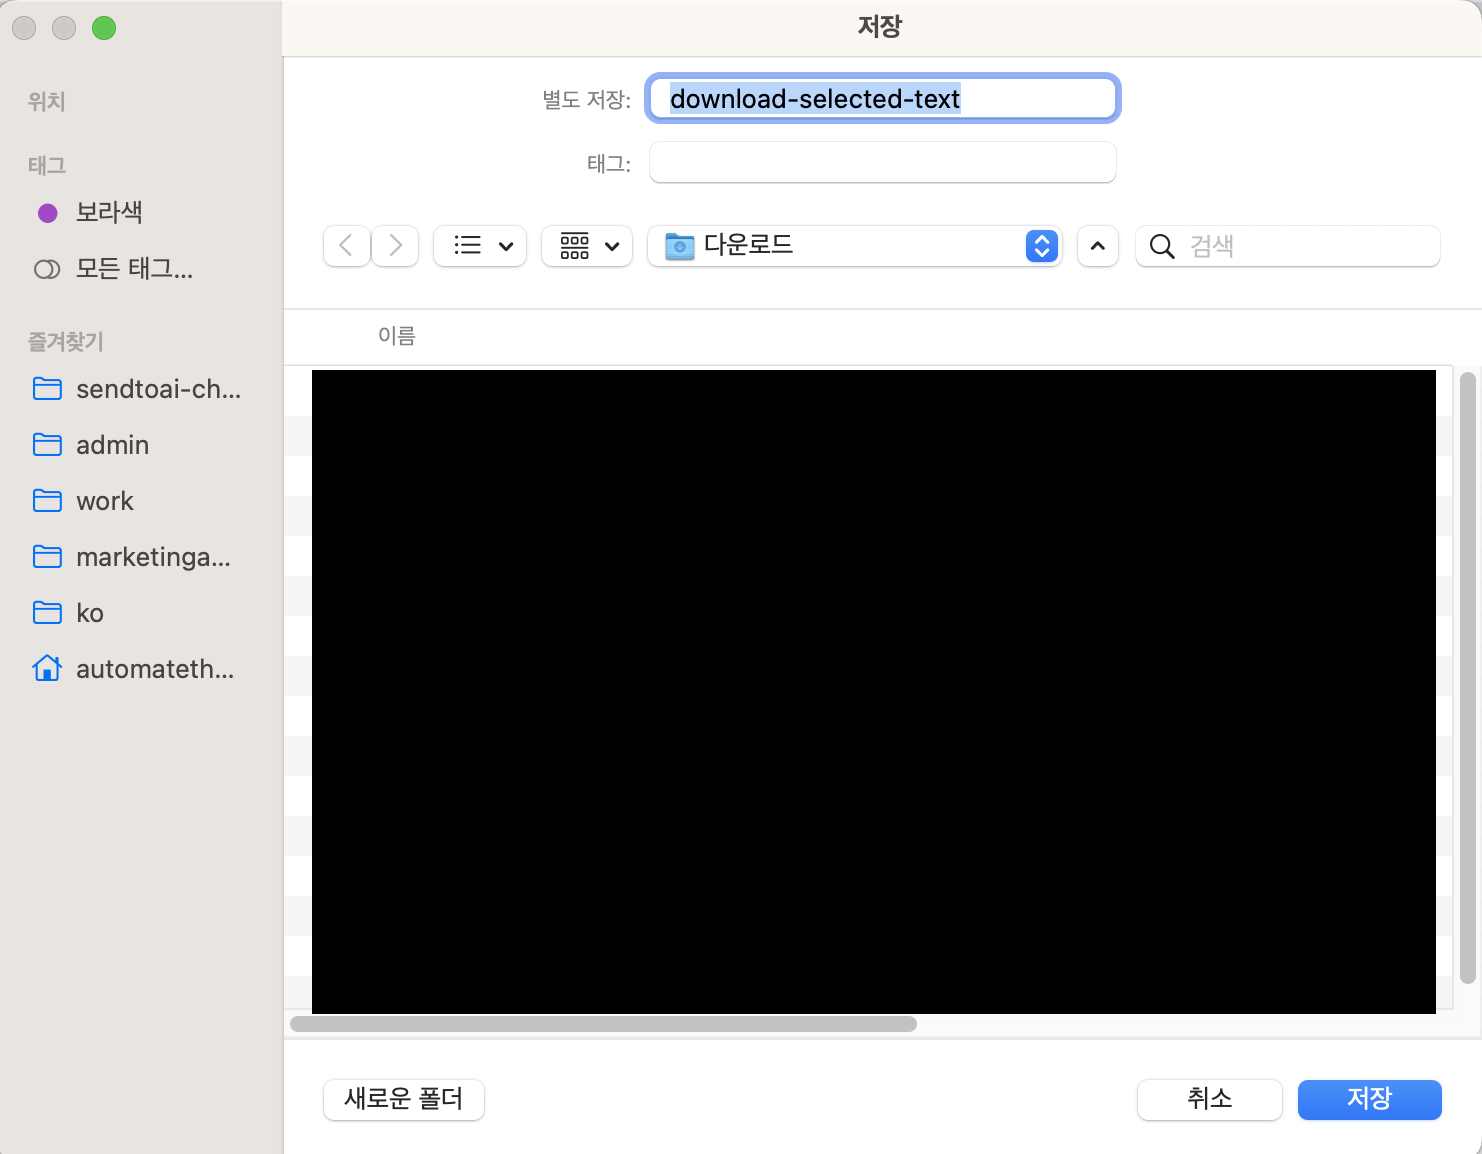
Task: Expand the 다운로드 location popup menu
Action: (x=1041, y=246)
